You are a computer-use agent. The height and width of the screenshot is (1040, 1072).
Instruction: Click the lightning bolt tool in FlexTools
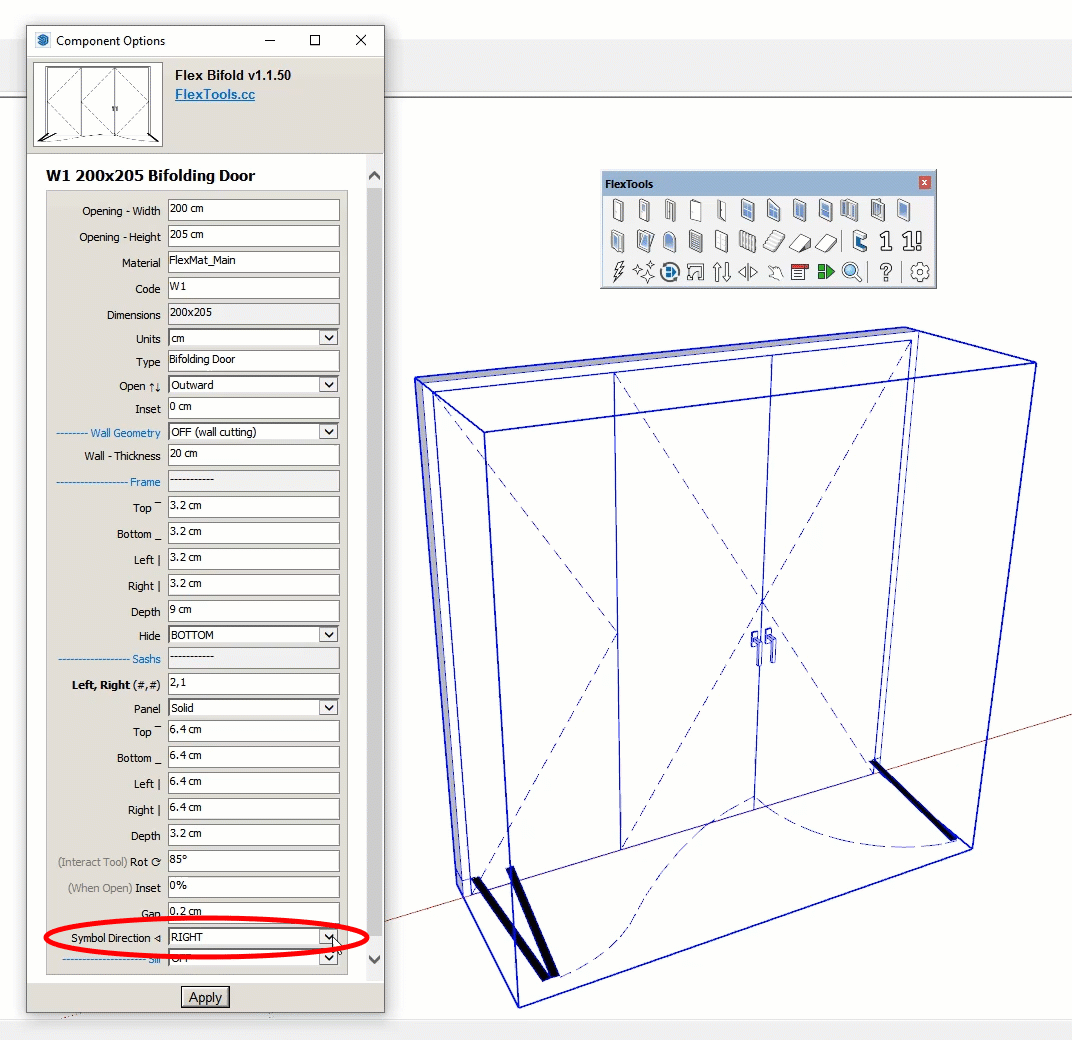618,272
